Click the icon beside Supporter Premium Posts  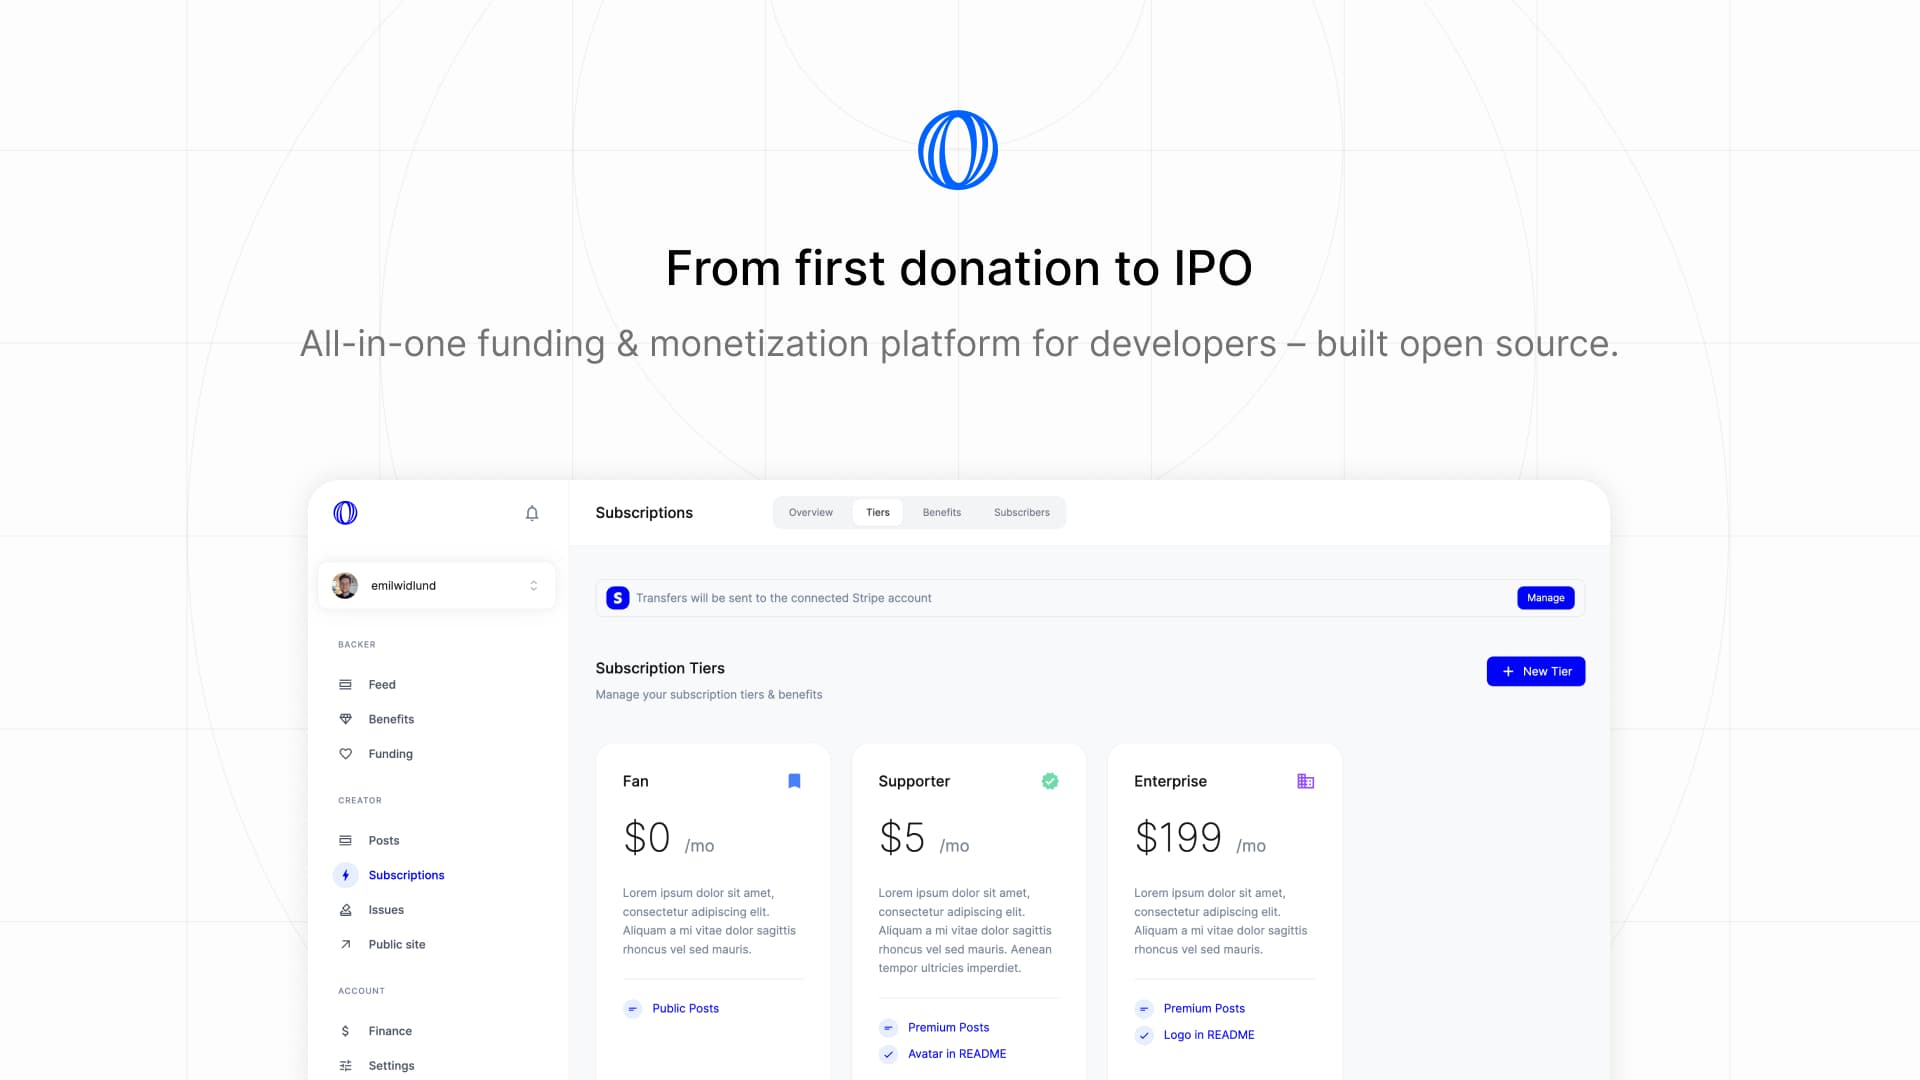[x=888, y=1028]
